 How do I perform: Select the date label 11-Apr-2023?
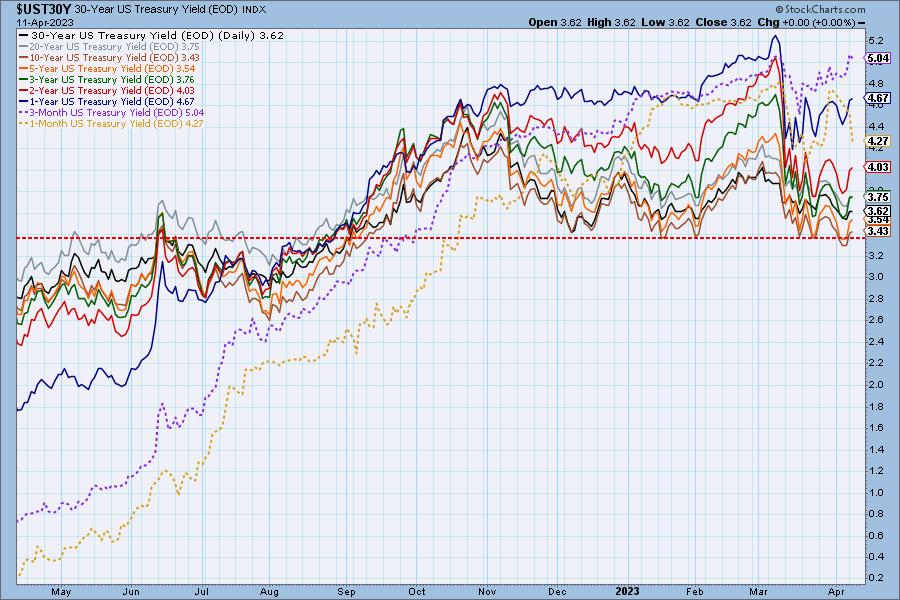pyautogui.click(x=45, y=22)
